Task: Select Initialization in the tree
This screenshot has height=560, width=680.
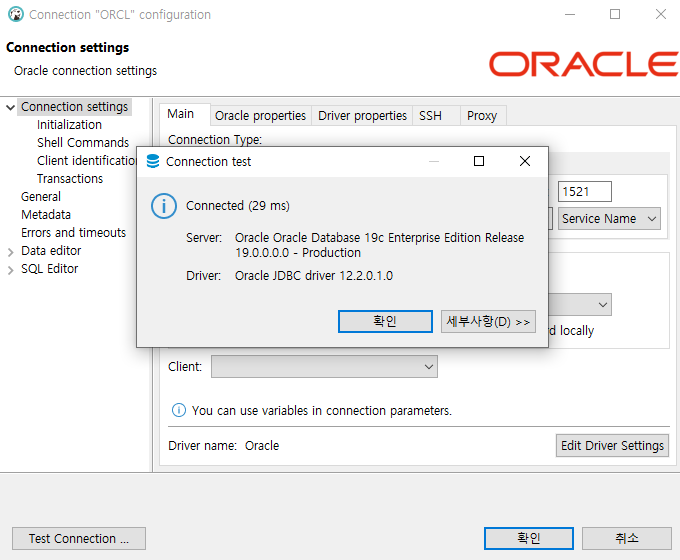Action: (69, 125)
